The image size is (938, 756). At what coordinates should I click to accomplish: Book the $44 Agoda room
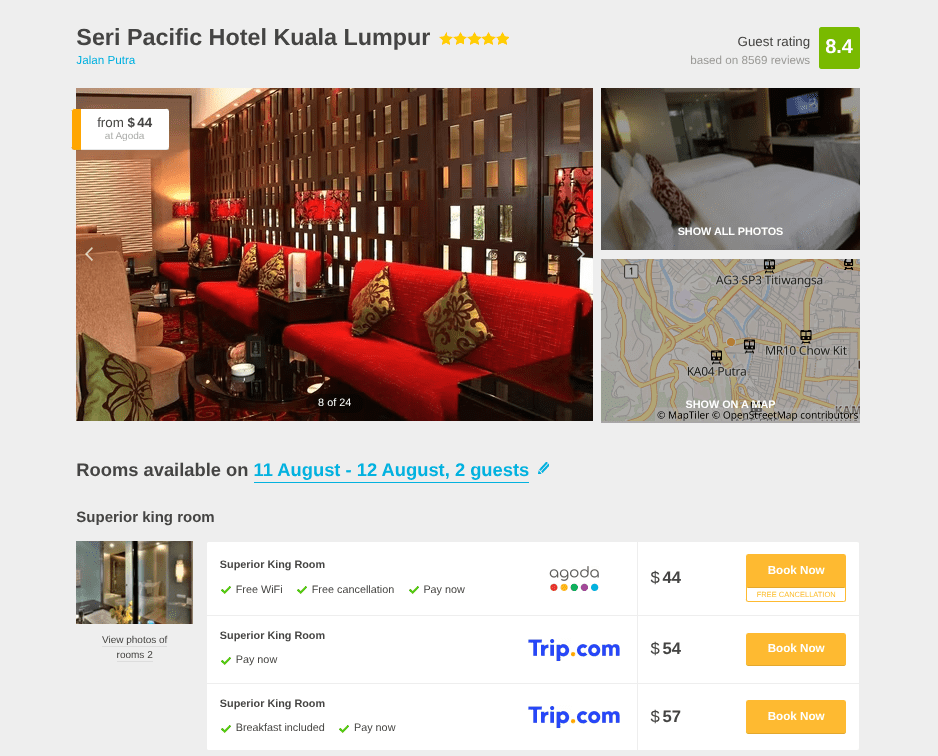(x=796, y=571)
